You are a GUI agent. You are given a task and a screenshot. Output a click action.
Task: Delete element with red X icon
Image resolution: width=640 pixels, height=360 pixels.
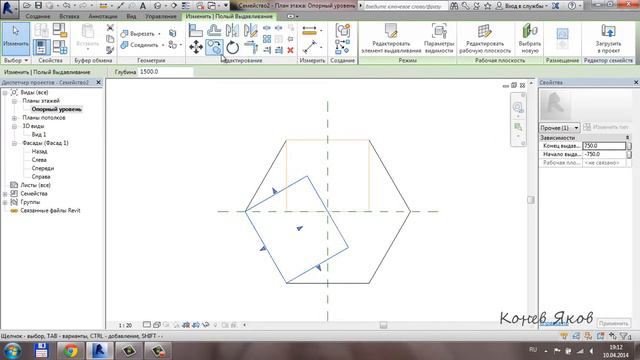pos(290,50)
